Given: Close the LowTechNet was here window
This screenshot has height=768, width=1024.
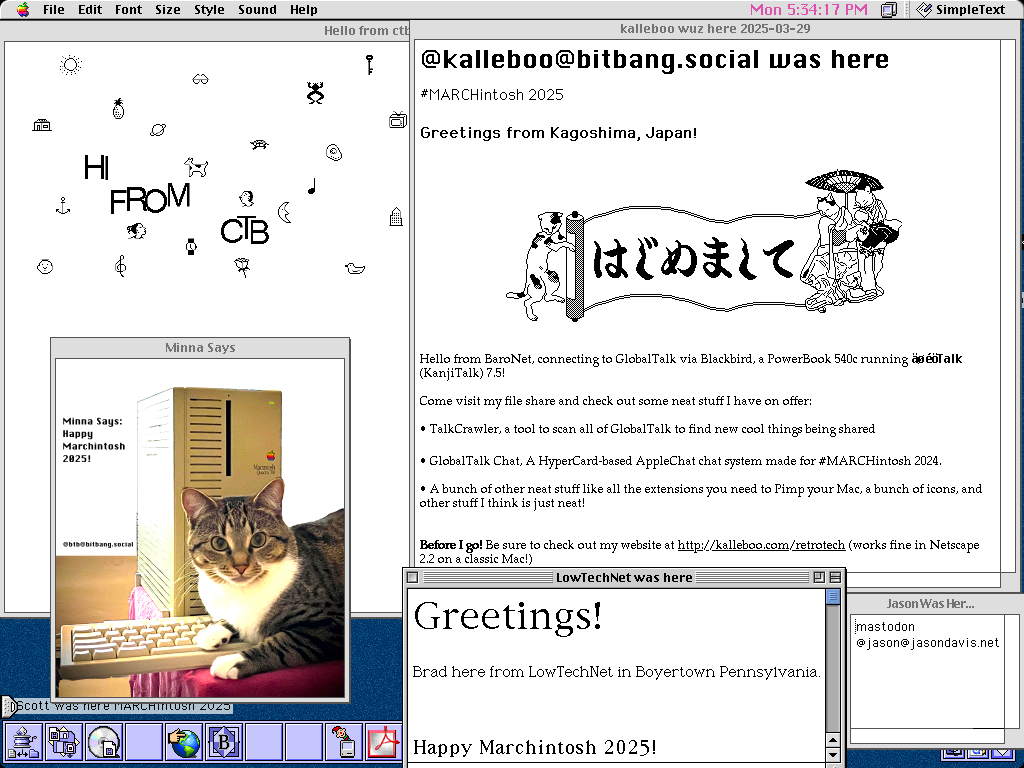Looking at the screenshot, I should 412,577.
